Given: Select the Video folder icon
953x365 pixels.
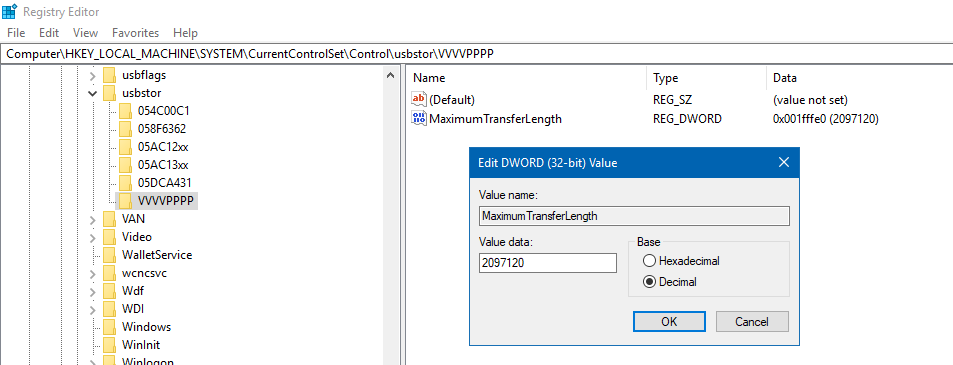Looking at the screenshot, I should pos(109,237).
